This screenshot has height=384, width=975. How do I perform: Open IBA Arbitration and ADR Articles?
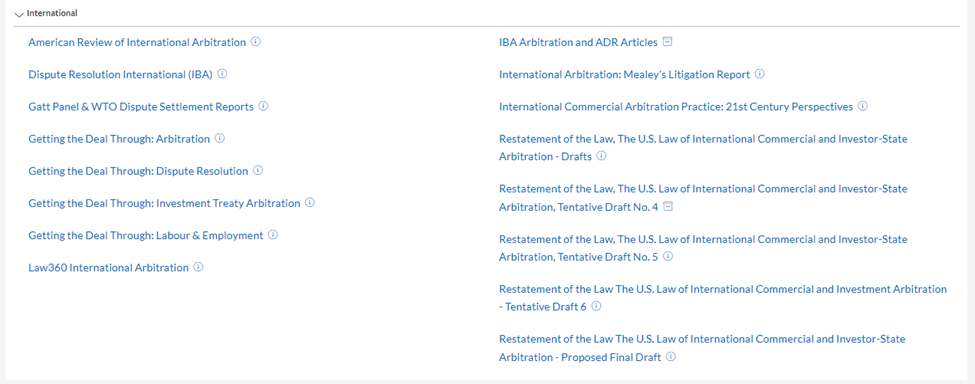click(x=578, y=42)
